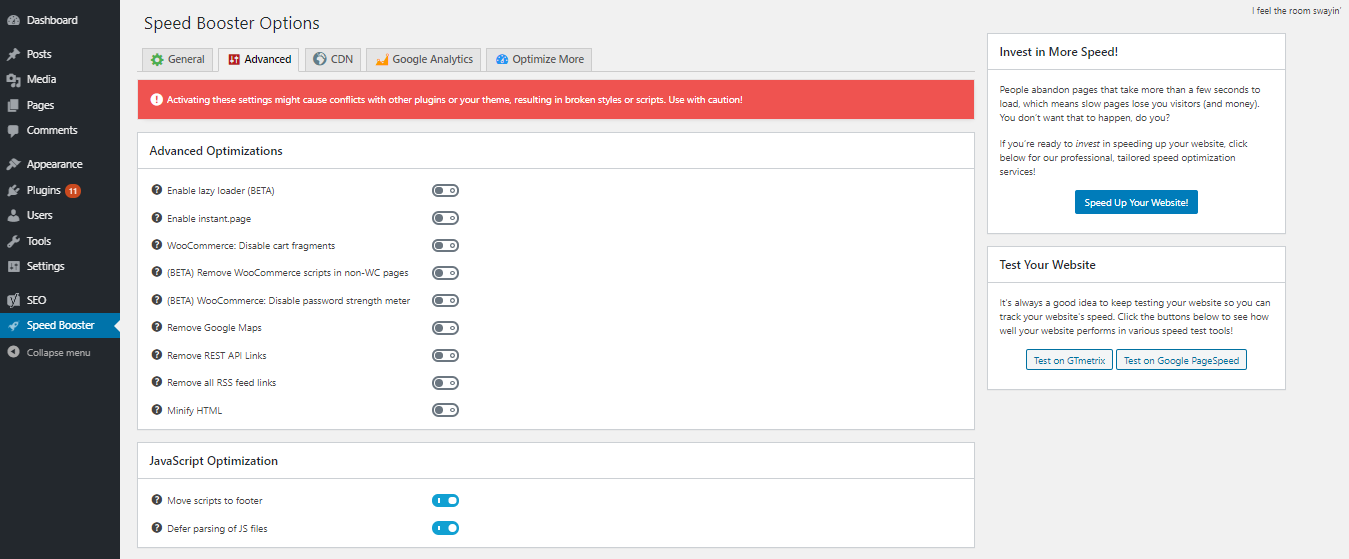Click the Plugins plug icon in sidebar

click(13, 190)
